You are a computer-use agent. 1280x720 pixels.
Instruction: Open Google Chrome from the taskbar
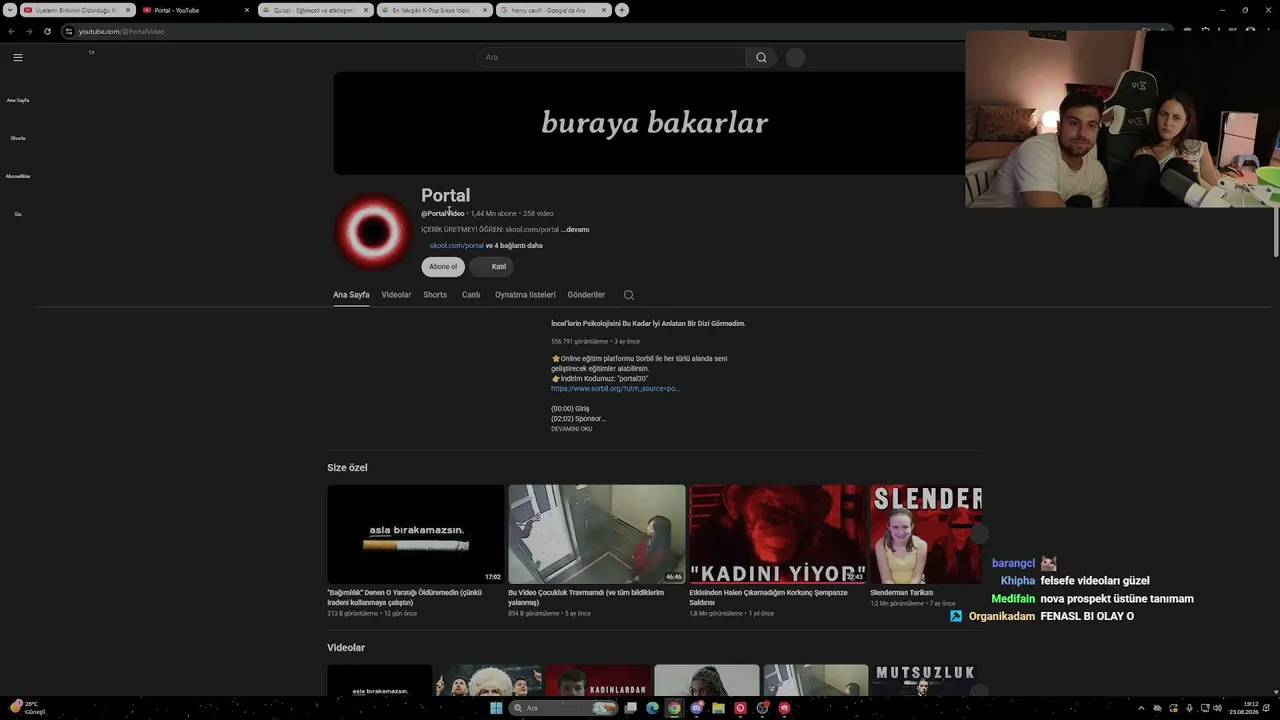pos(675,708)
